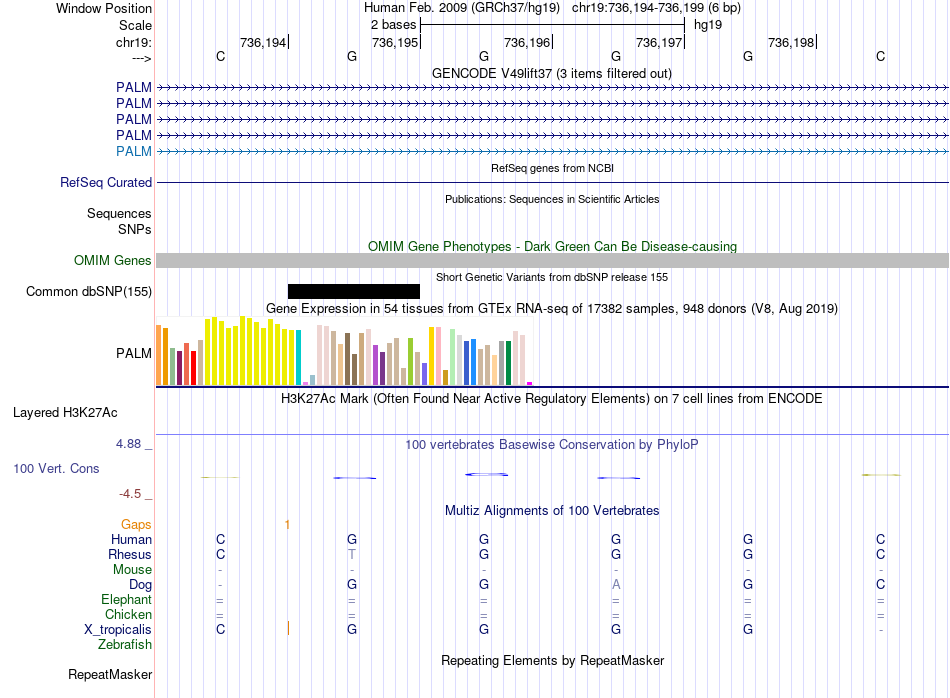This screenshot has width=950, height=698.
Task: Click the mismatched A base in Dog row
Action: click(x=616, y=585)
